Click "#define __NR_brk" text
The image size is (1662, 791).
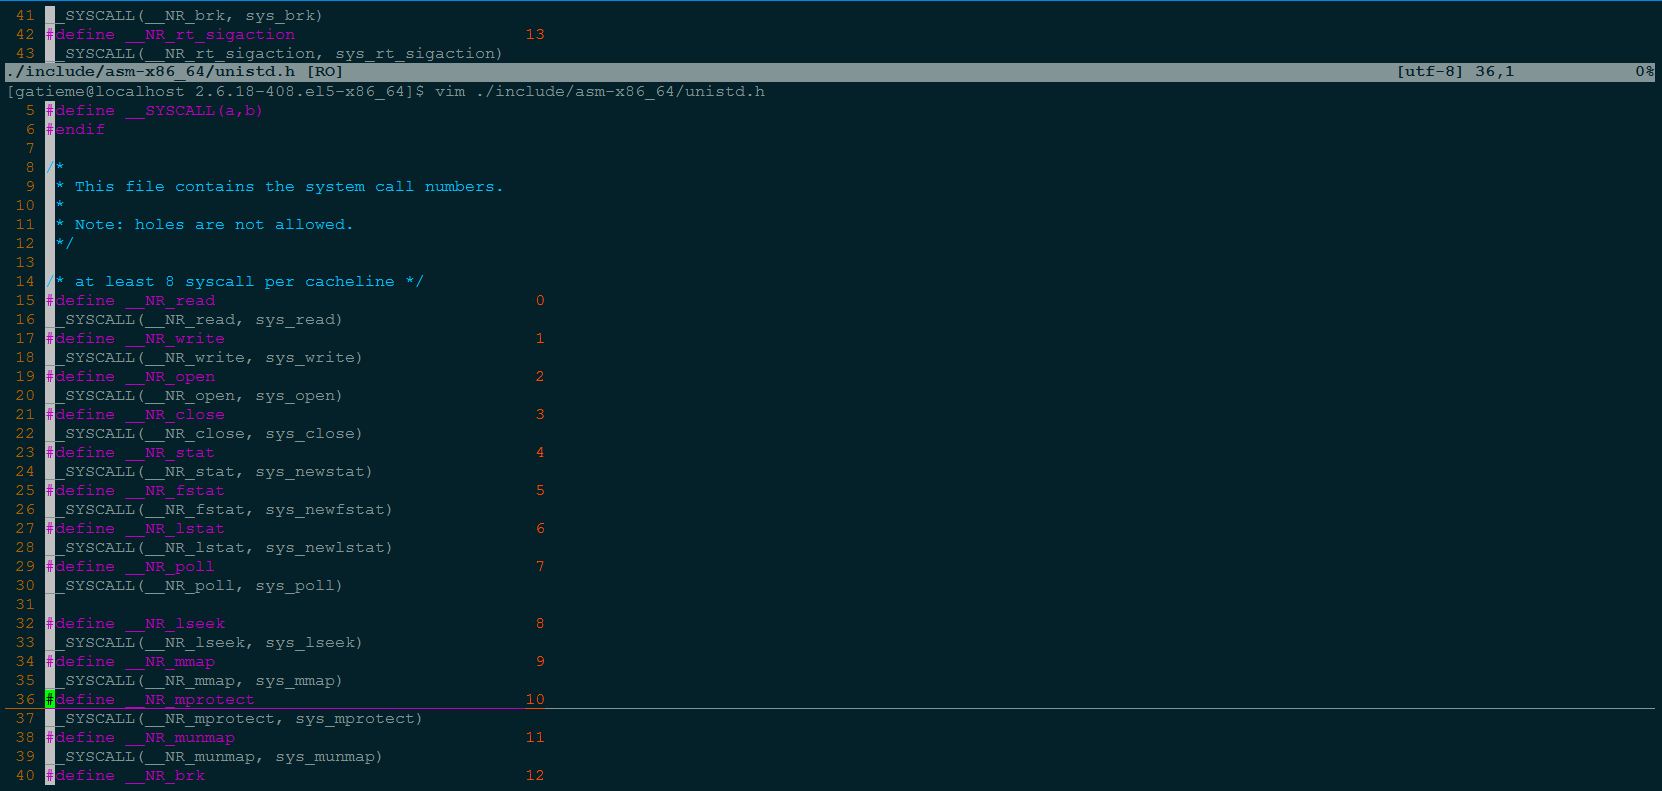[x=125, y=775]
